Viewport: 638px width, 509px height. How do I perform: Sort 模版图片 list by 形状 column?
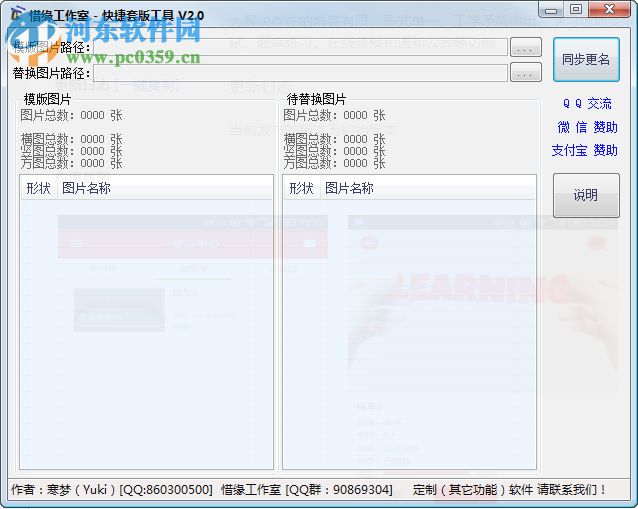(x=39, y=188)
